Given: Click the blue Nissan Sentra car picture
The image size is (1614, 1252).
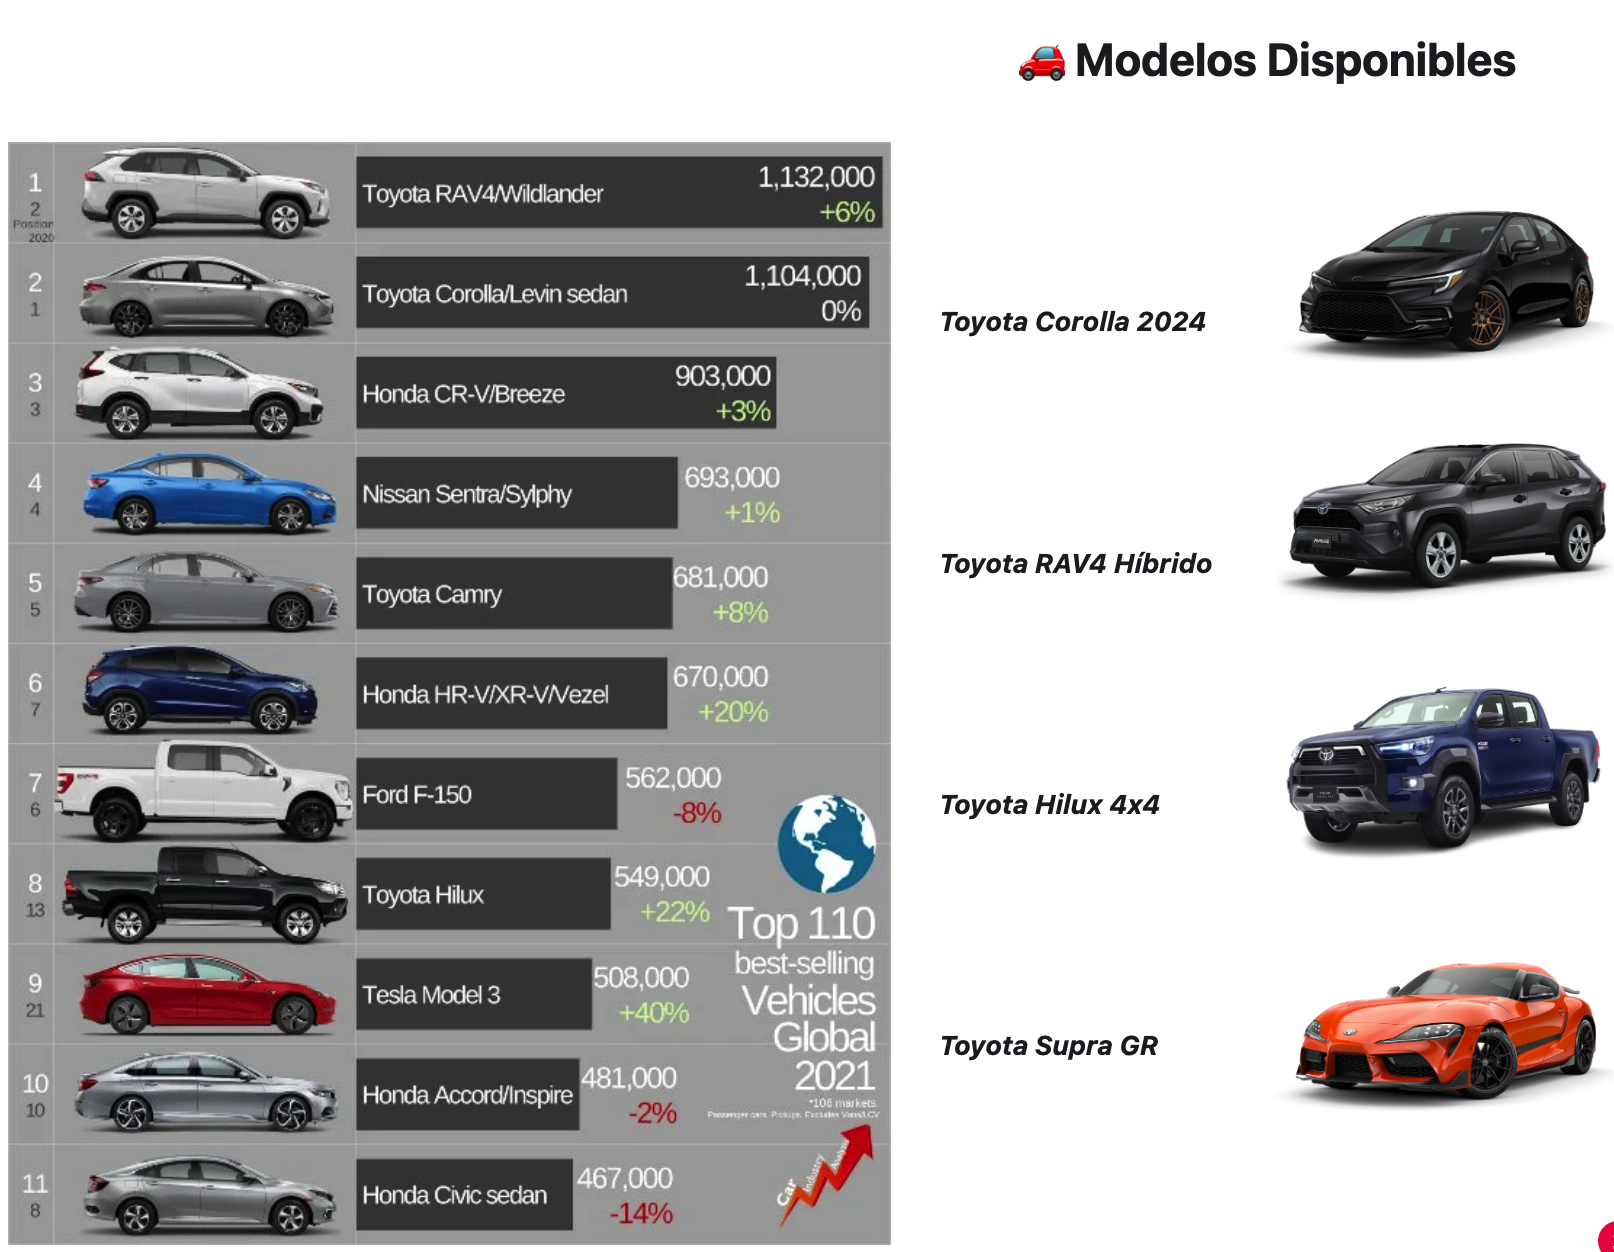Looking at the screenshot, I should click(x=207, y=494).
